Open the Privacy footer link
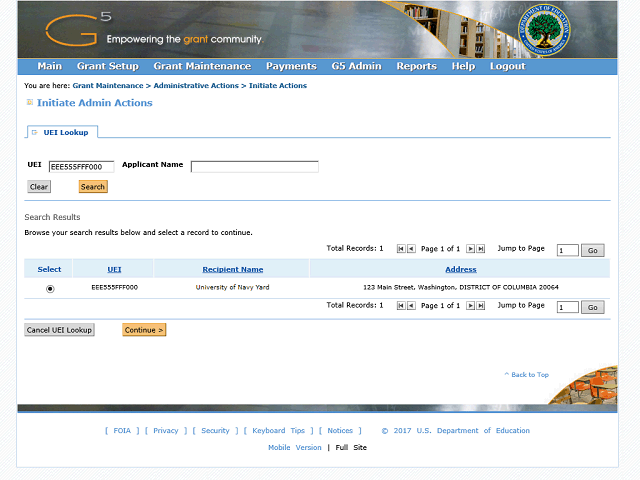640x480 pixels. click(166, 431)
